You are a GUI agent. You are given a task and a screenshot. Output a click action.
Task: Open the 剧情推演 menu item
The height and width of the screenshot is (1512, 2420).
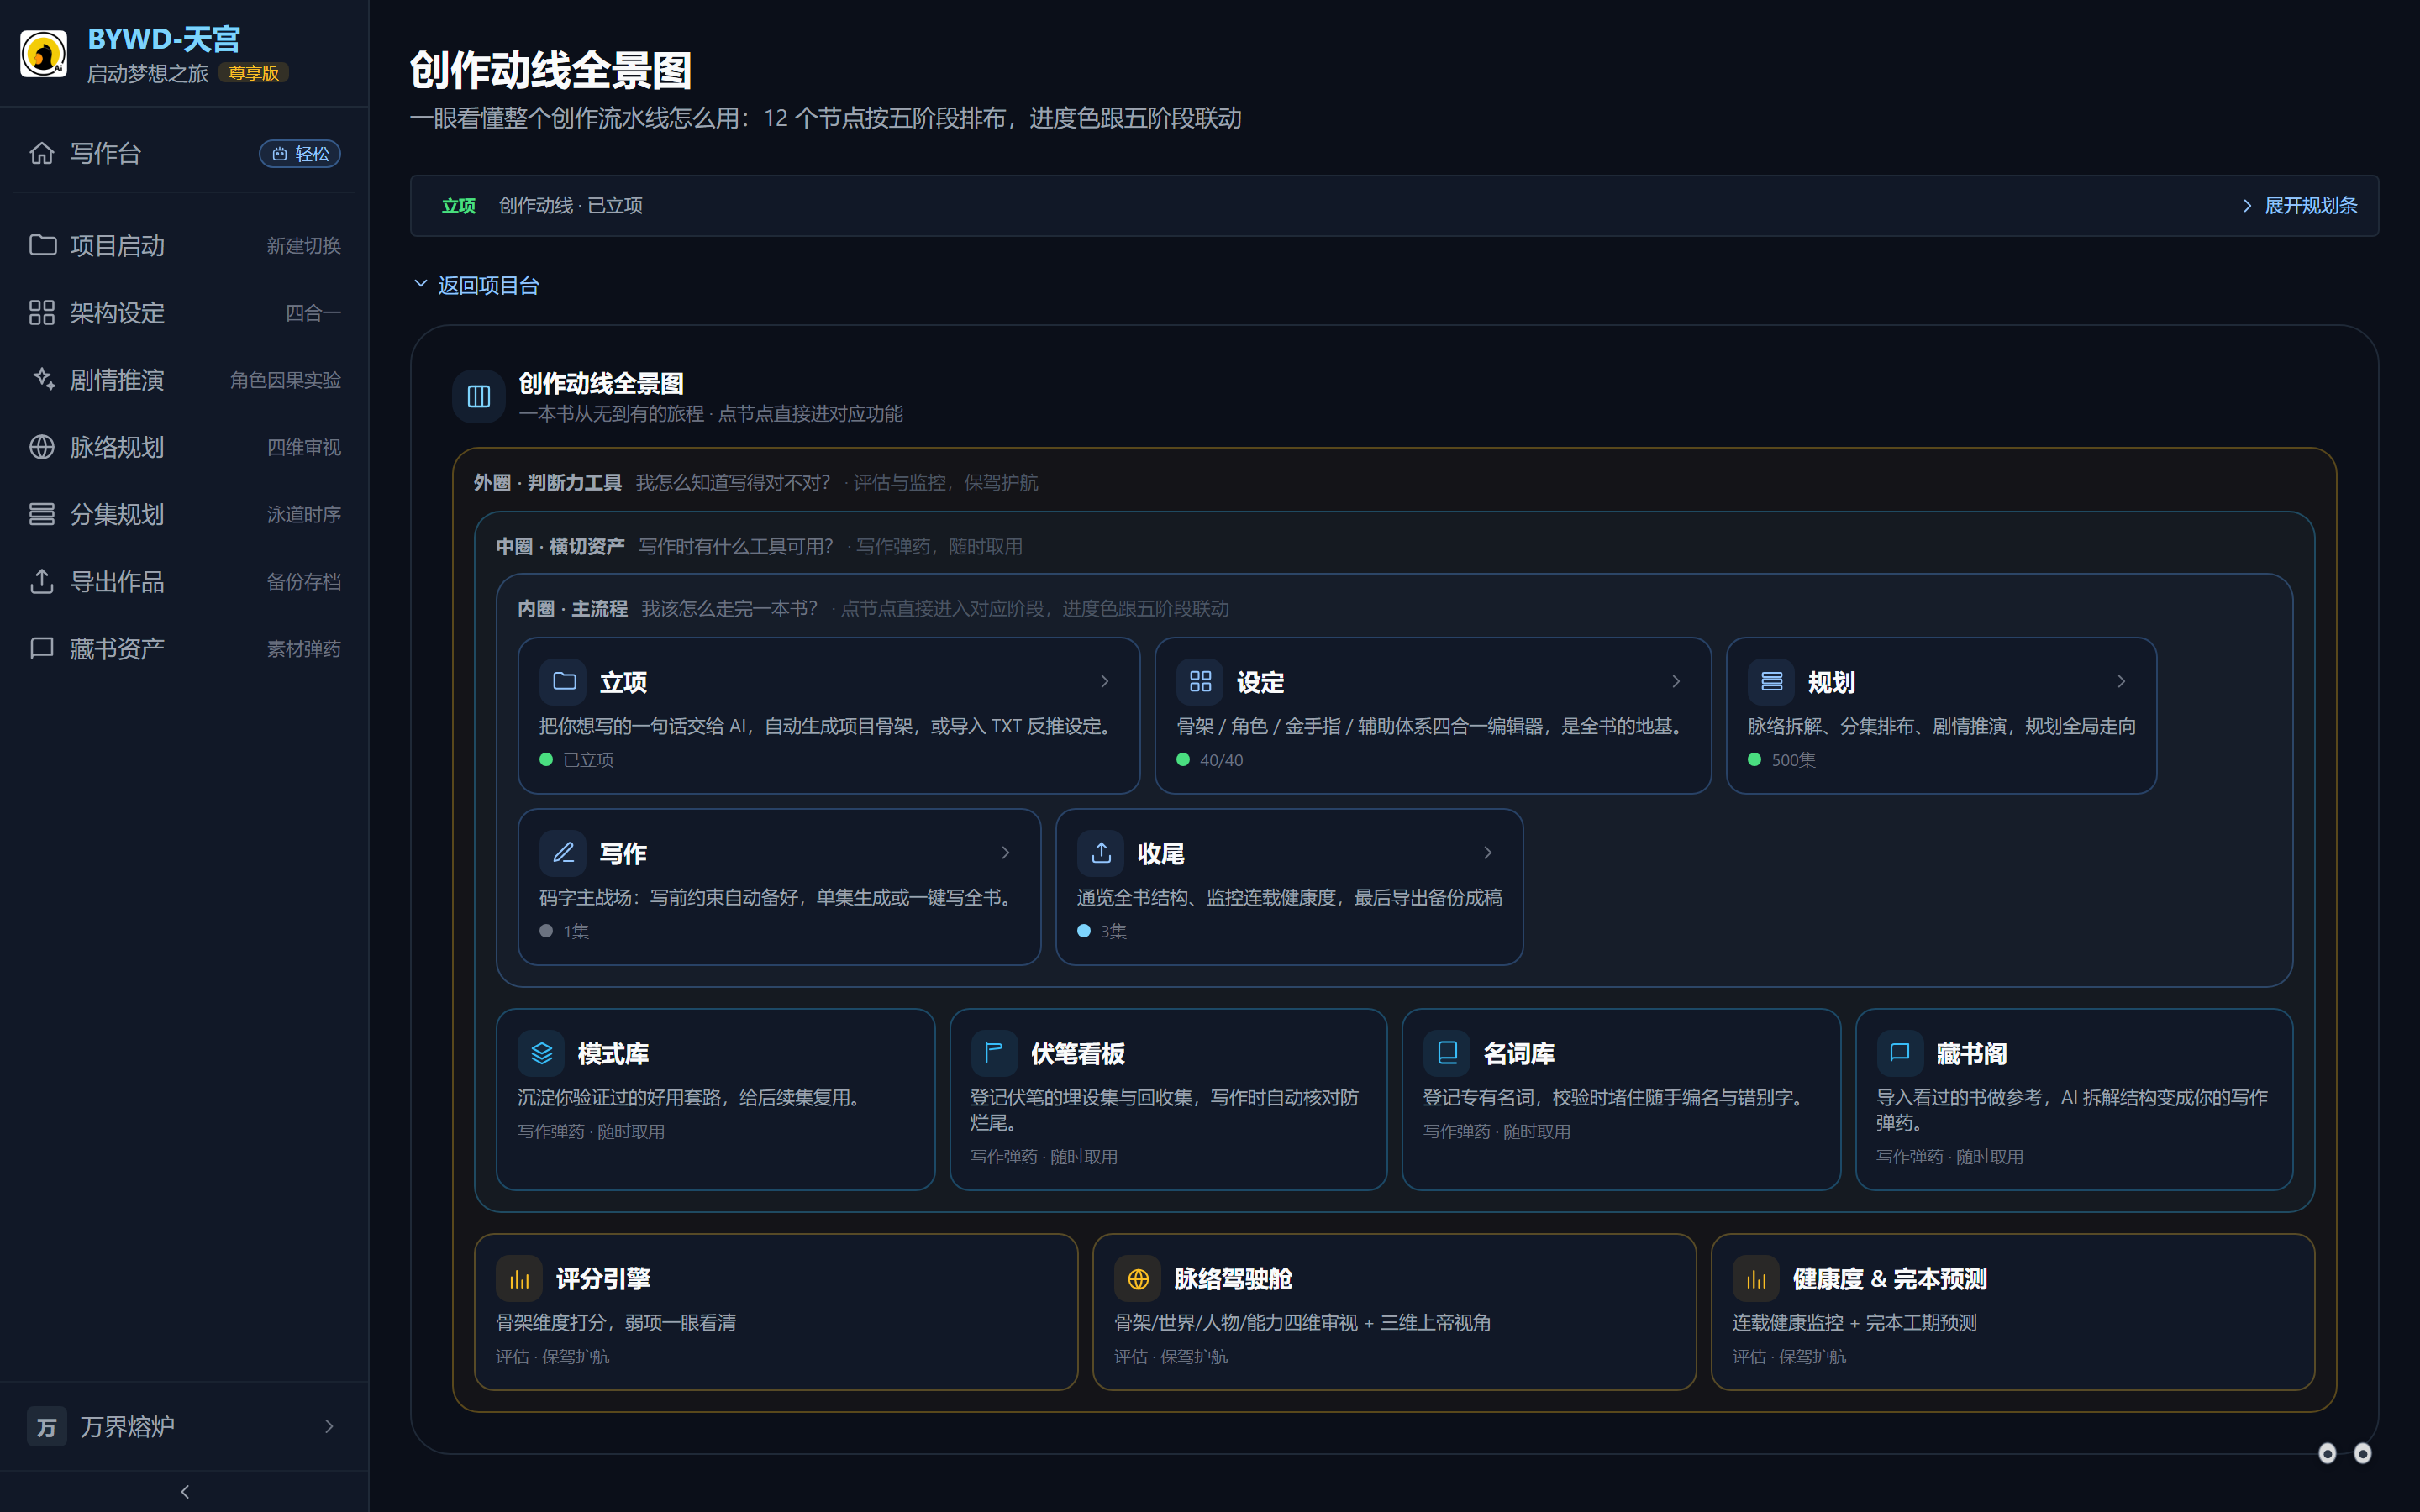pos(185,380)
